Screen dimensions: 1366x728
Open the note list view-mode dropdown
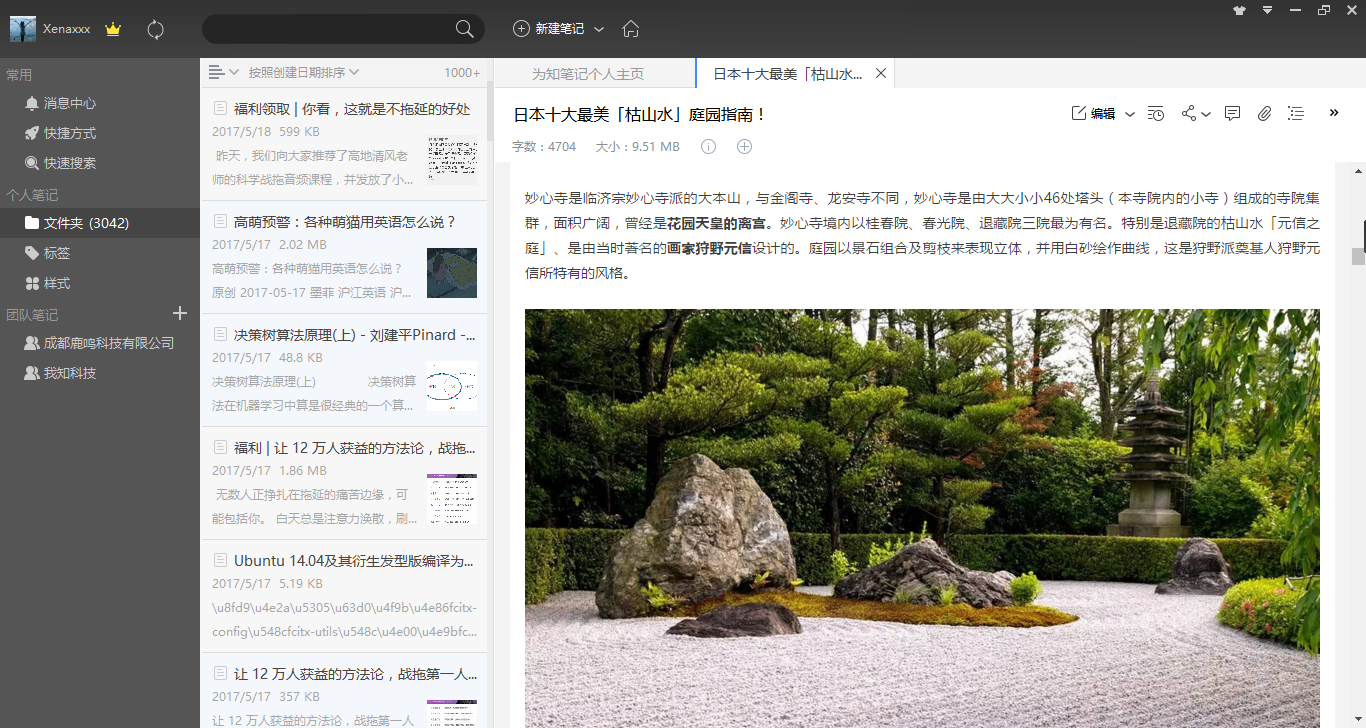click(223, 72)
